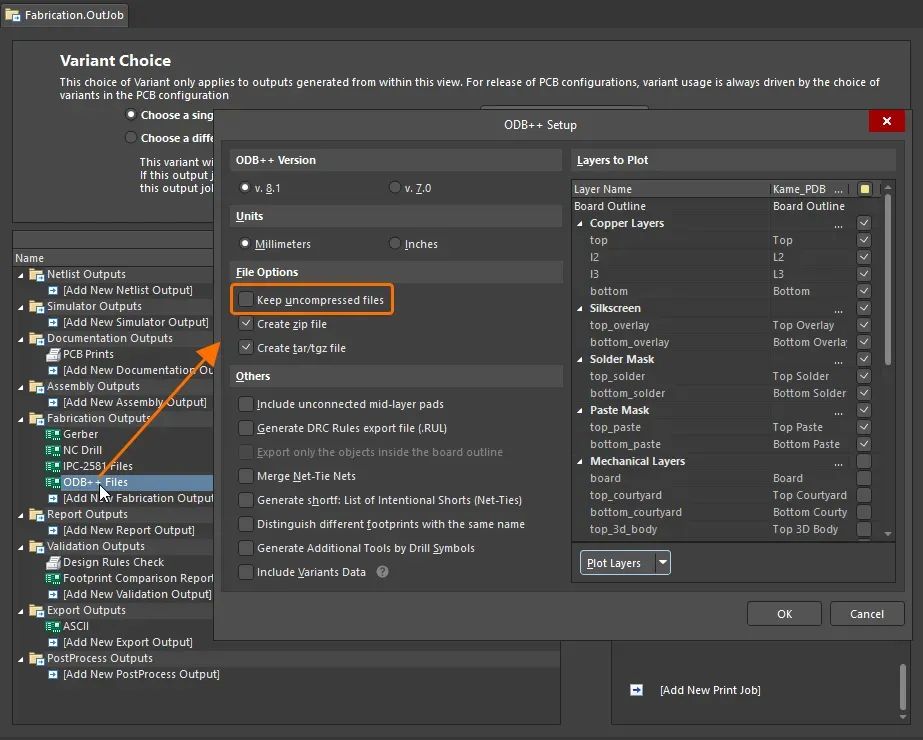Click the Copper Layers ellipsis button
The width and height of the screenshot is (923, 740).
coord(838,224)
